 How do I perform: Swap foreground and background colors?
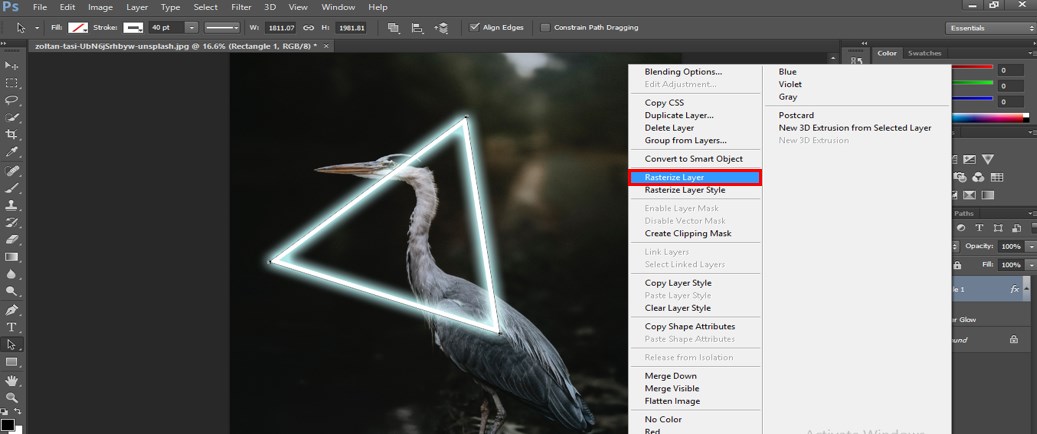[17, 412]
